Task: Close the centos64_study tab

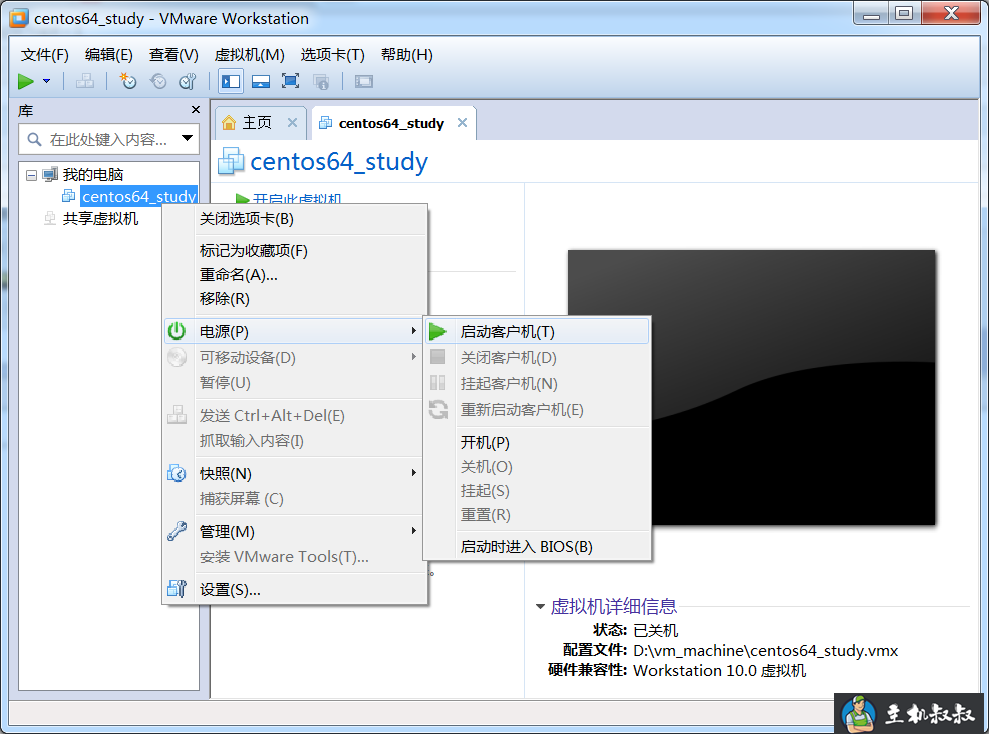Action: [462, 122]
